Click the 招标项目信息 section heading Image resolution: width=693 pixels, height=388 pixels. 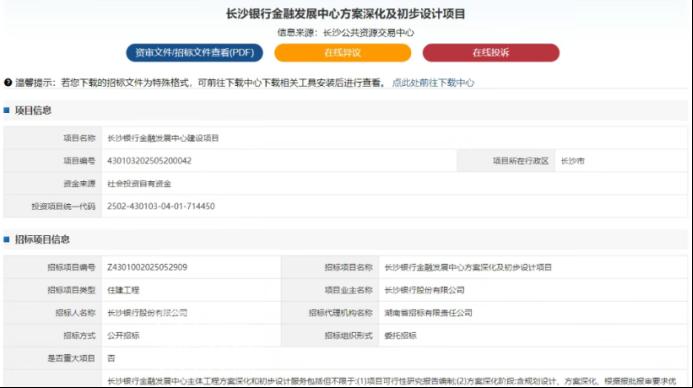(x=42, y=239)
